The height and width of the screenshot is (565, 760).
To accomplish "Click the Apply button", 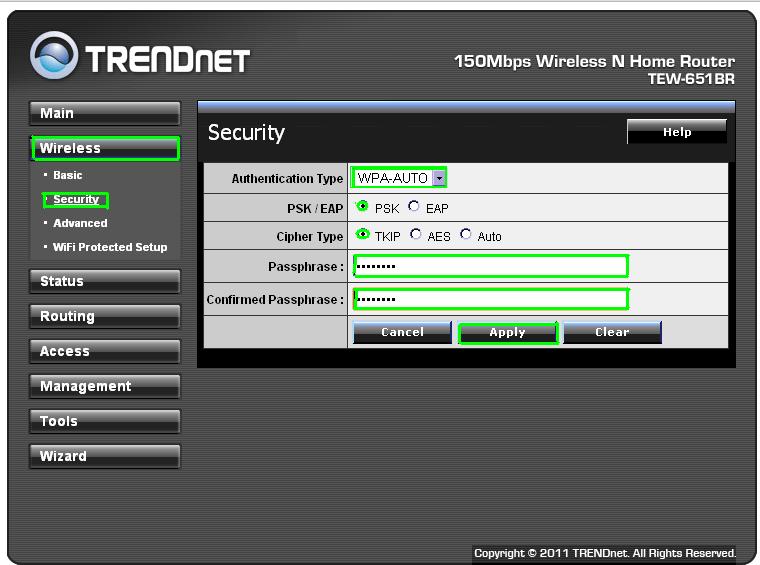I will click(x=507, y=333).
